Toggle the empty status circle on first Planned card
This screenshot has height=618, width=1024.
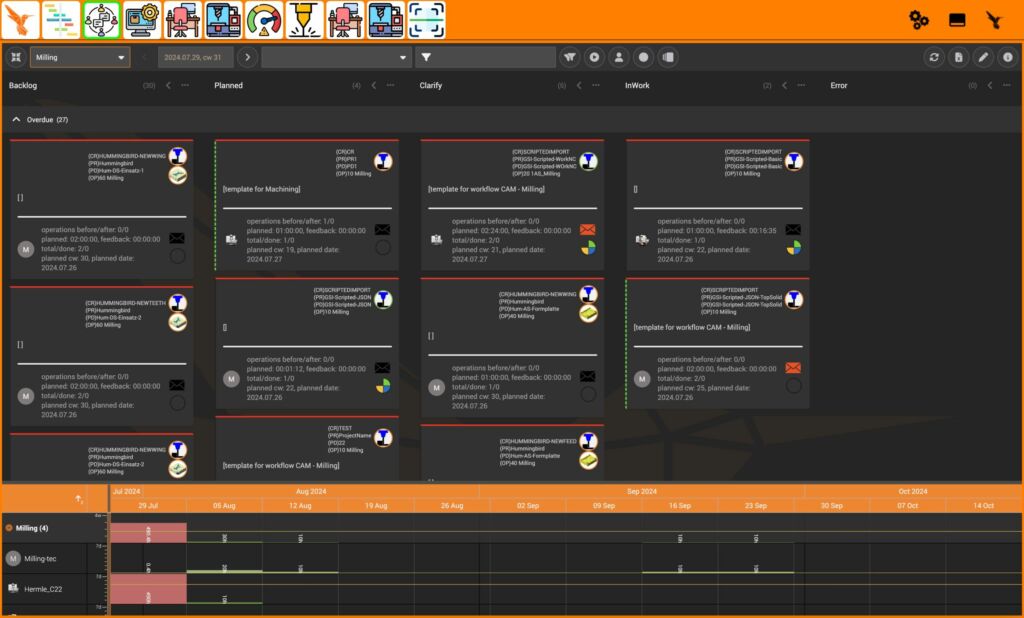383,248
